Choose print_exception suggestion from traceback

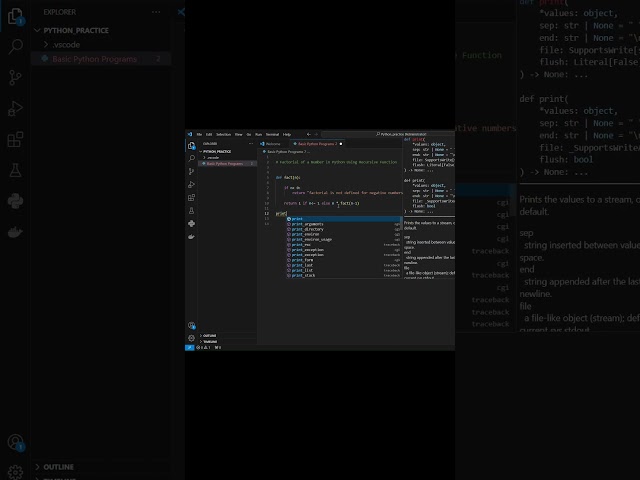tap(343, 255)
